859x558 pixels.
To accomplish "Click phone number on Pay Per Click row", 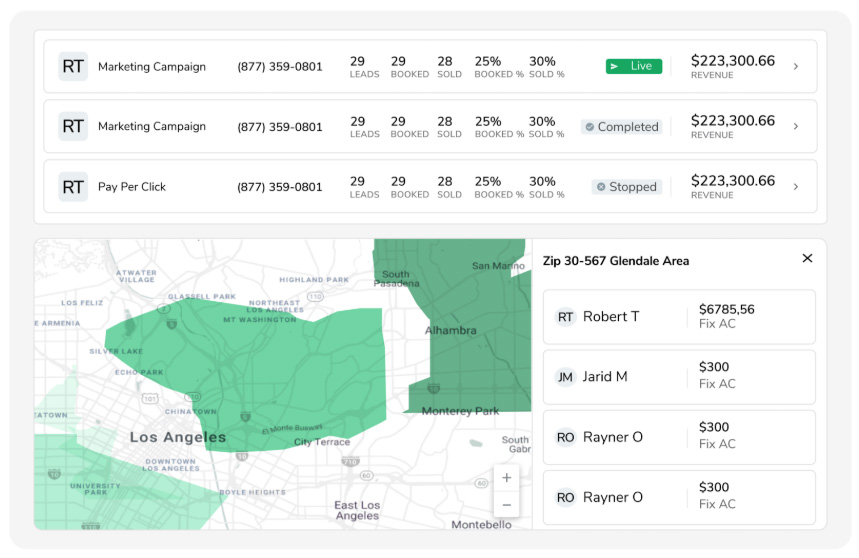I will [x=280, y=187].
